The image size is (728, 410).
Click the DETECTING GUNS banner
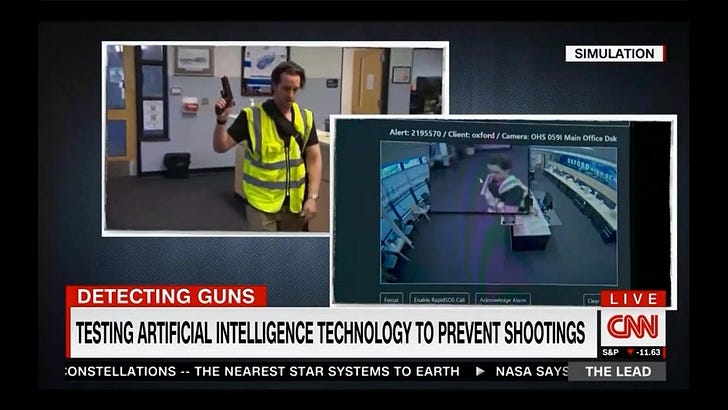[x=166, y=296]
